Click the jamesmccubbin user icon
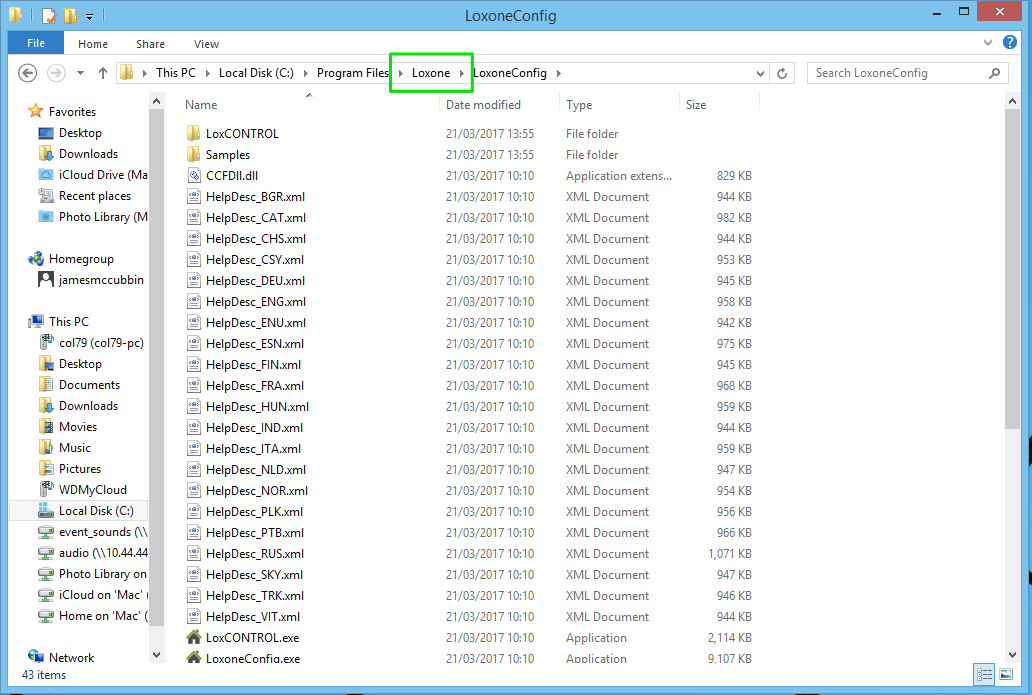The height and width of the screenshot is (695, 1032). pos(45,280)
